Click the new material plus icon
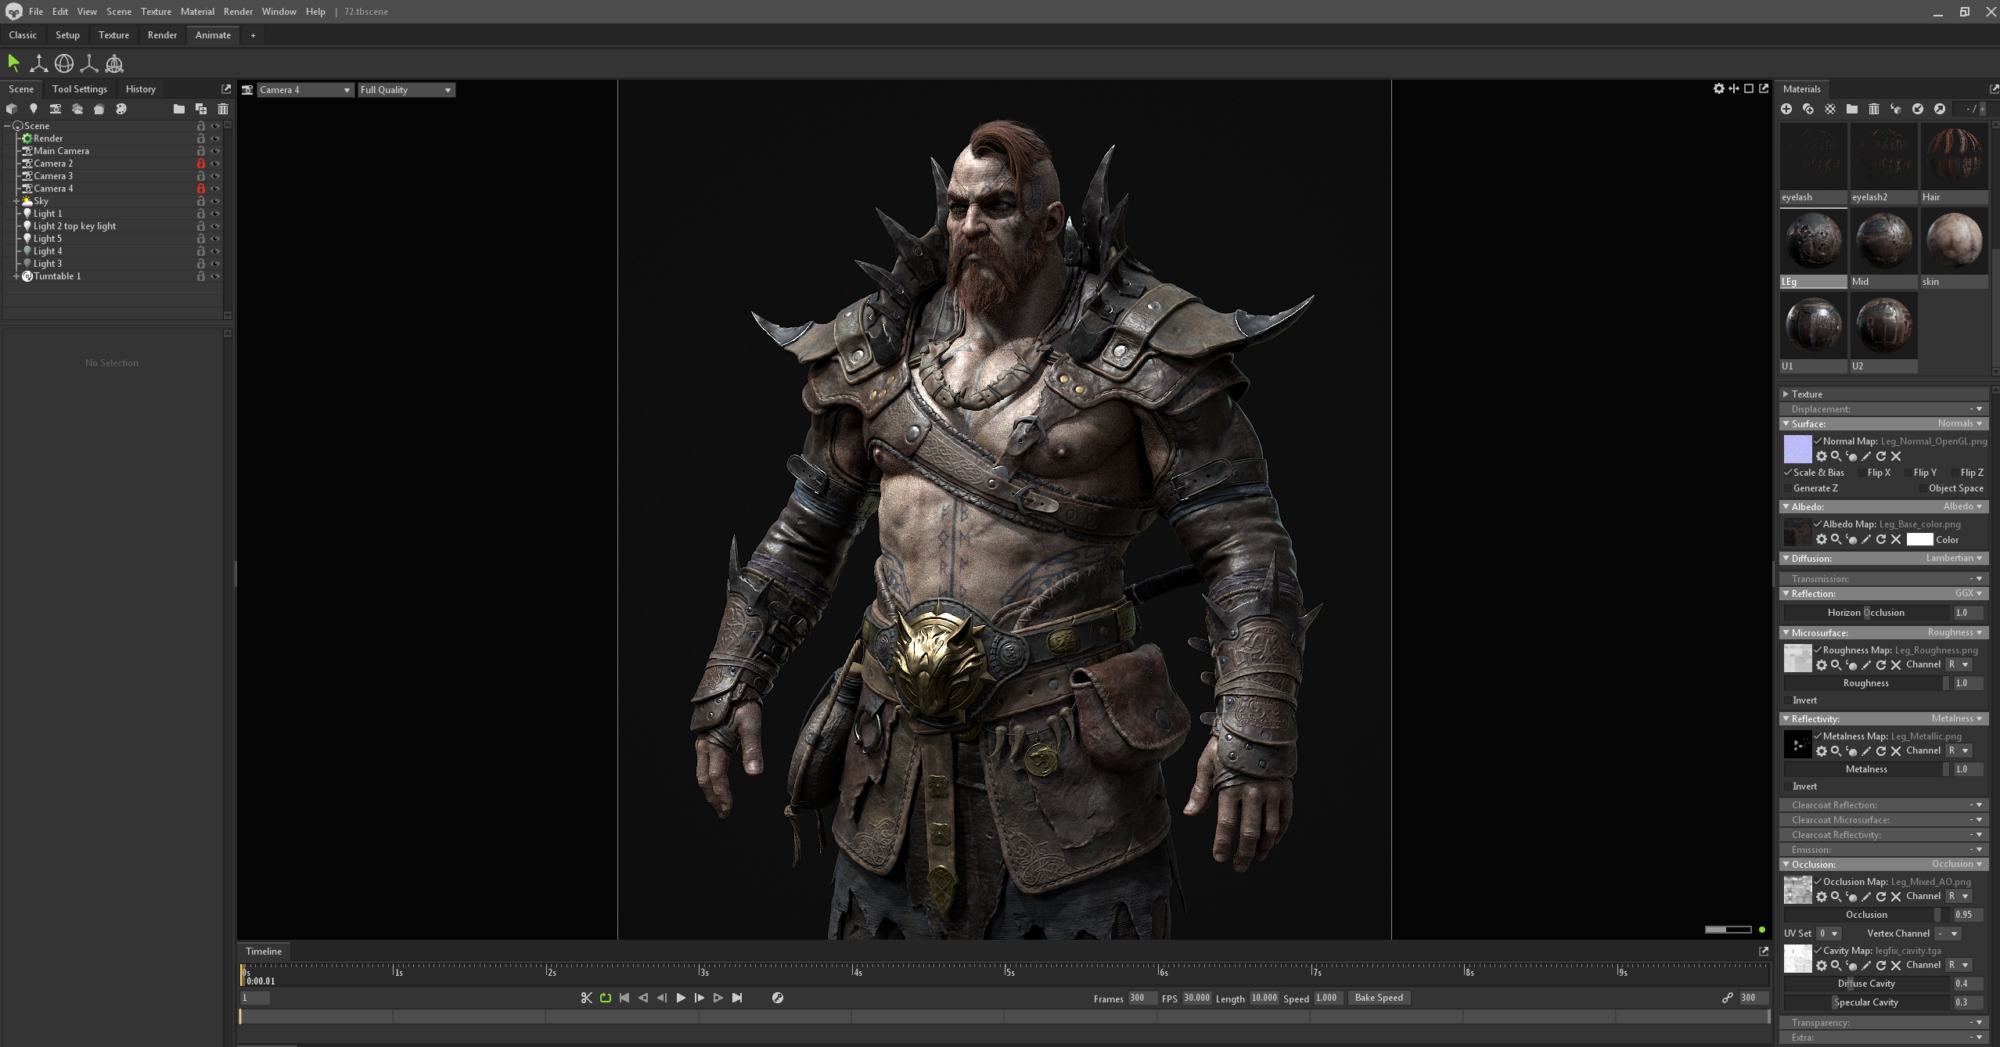The height and width of the screenshot is (1047, 2000). (x=1786, y=109)
